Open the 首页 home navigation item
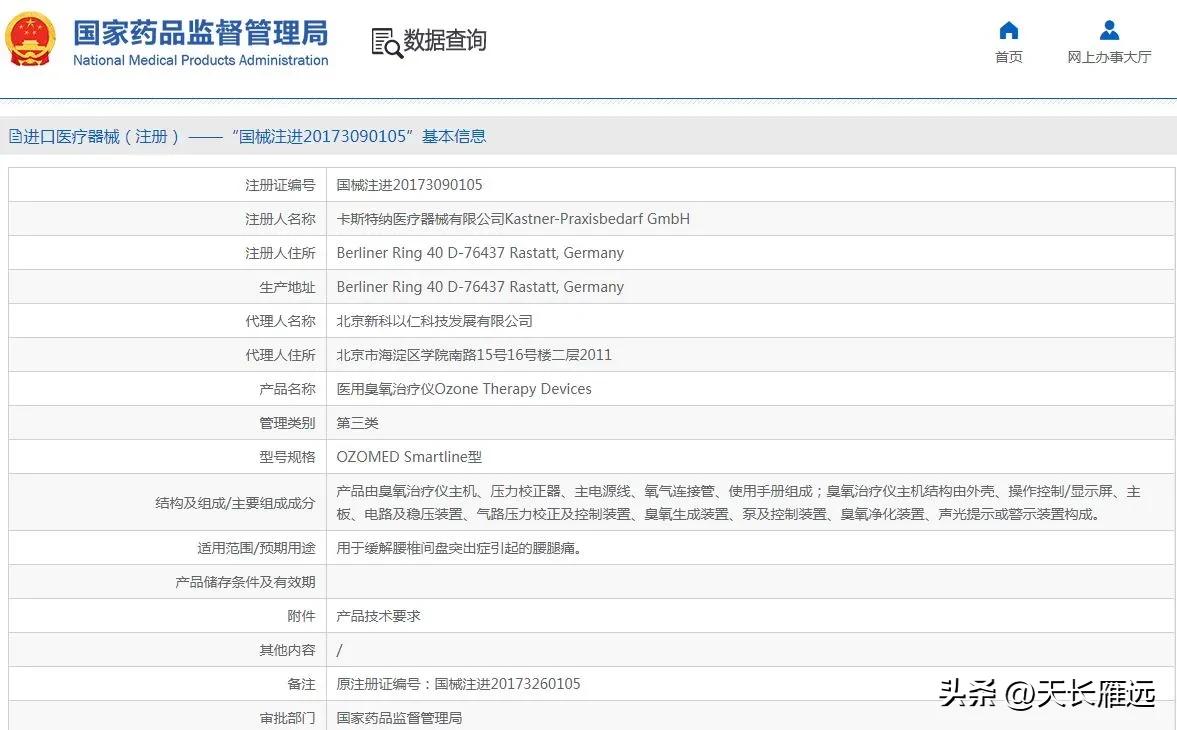1177x730 pixels. click(1008, 57)
